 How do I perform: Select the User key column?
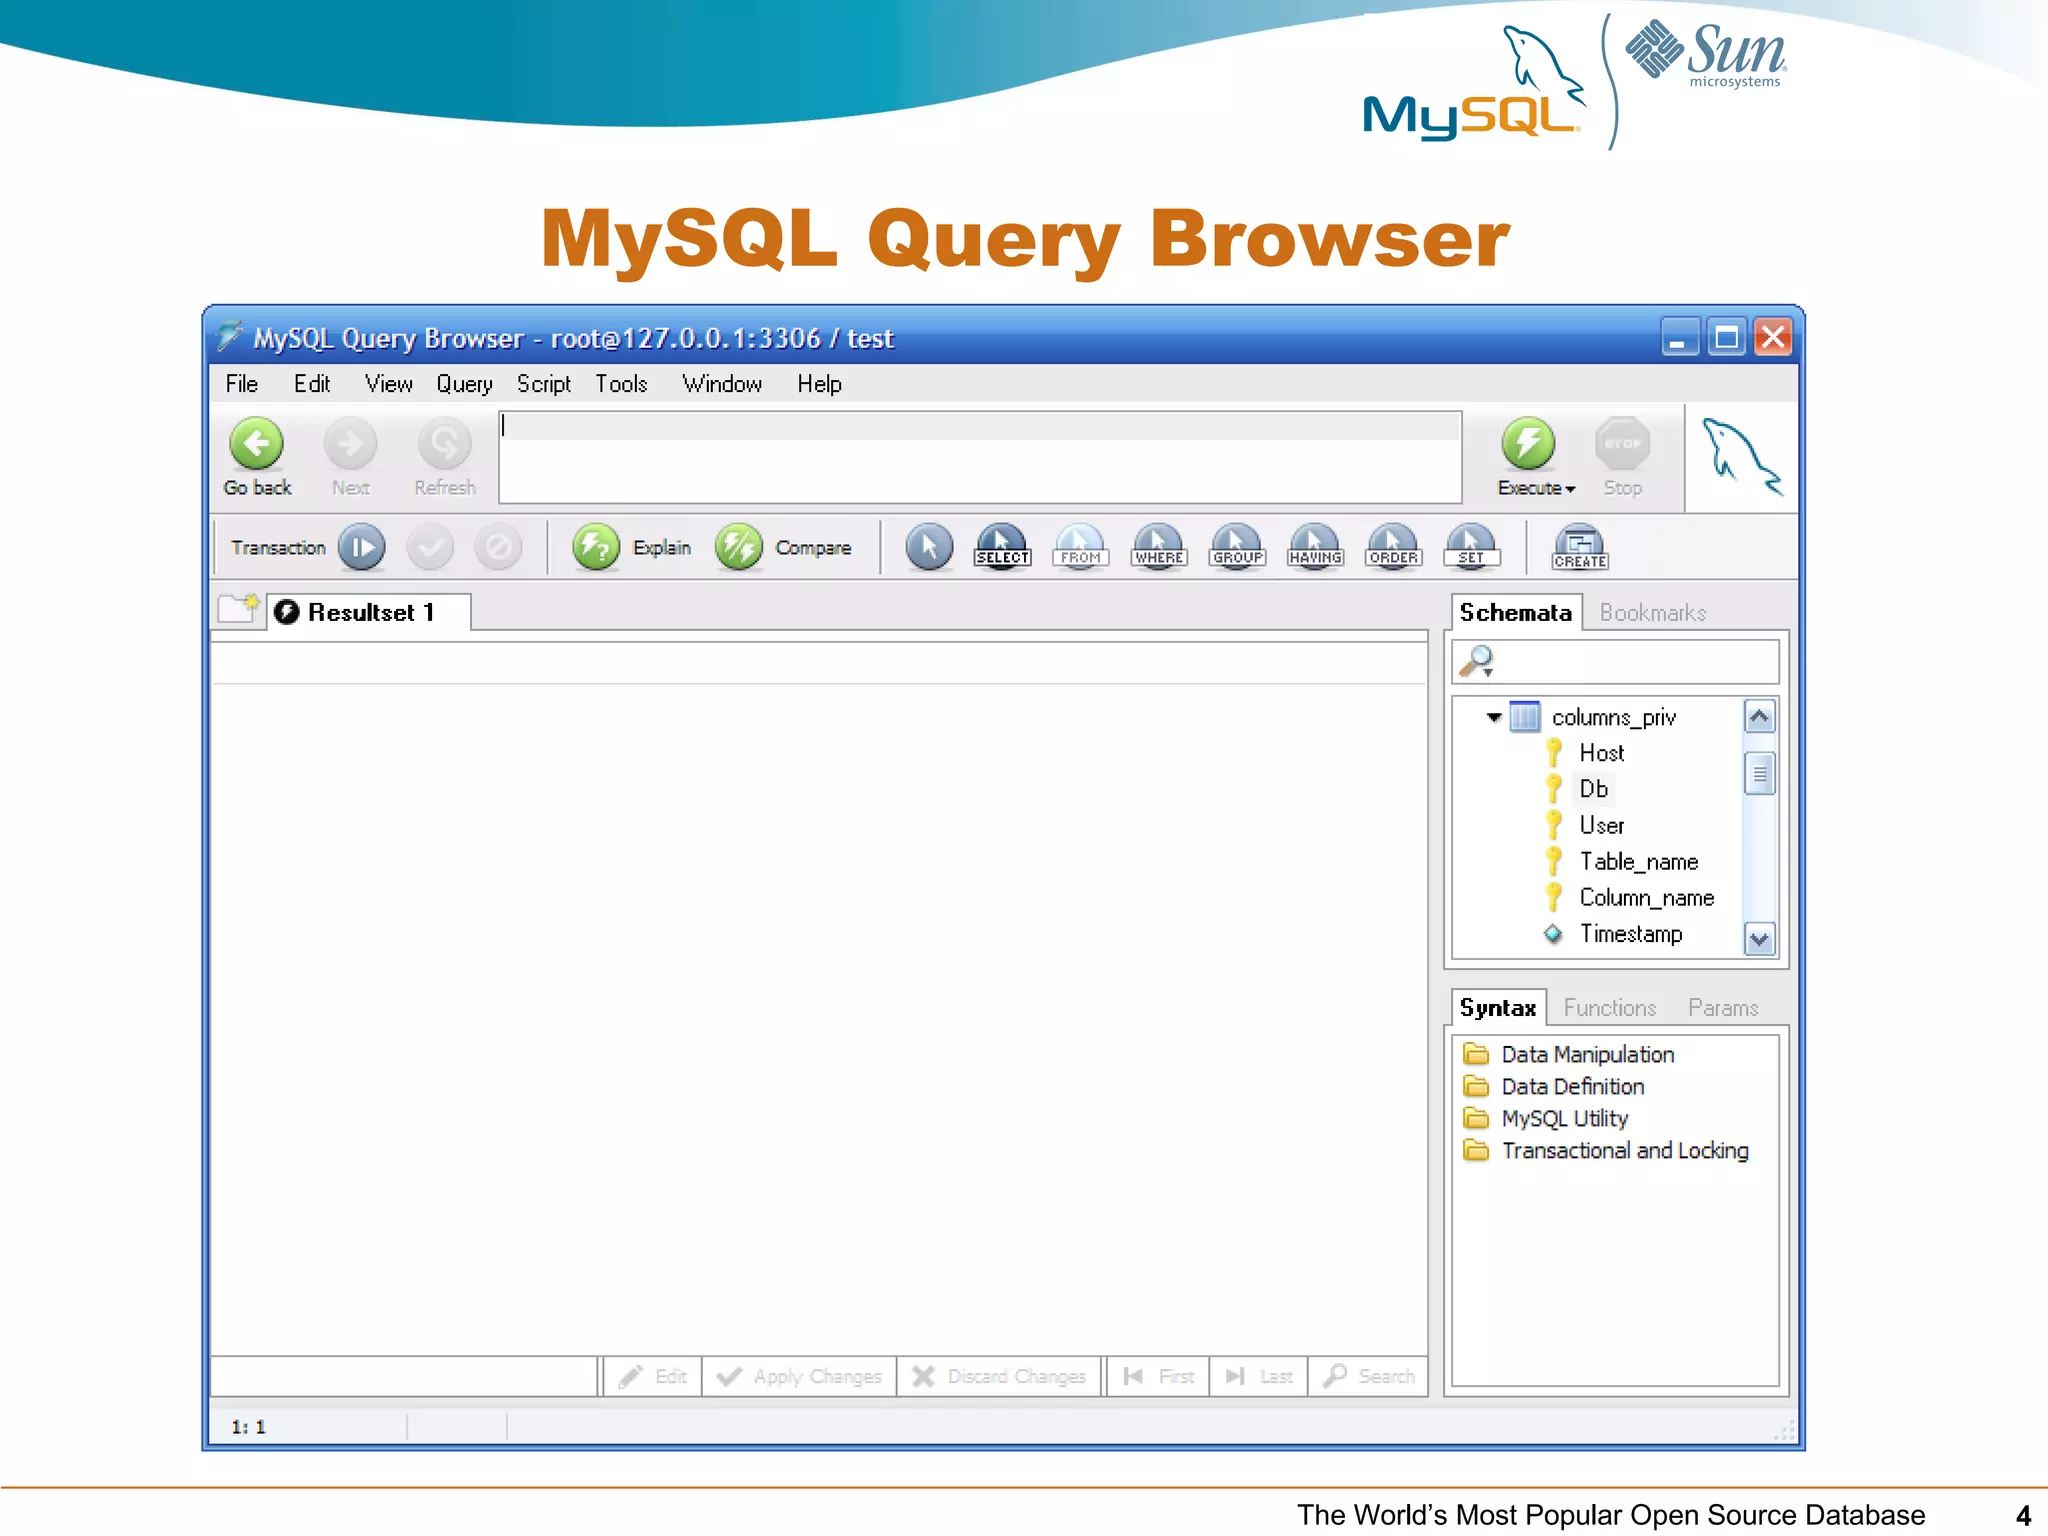[x=1601, y=825]
